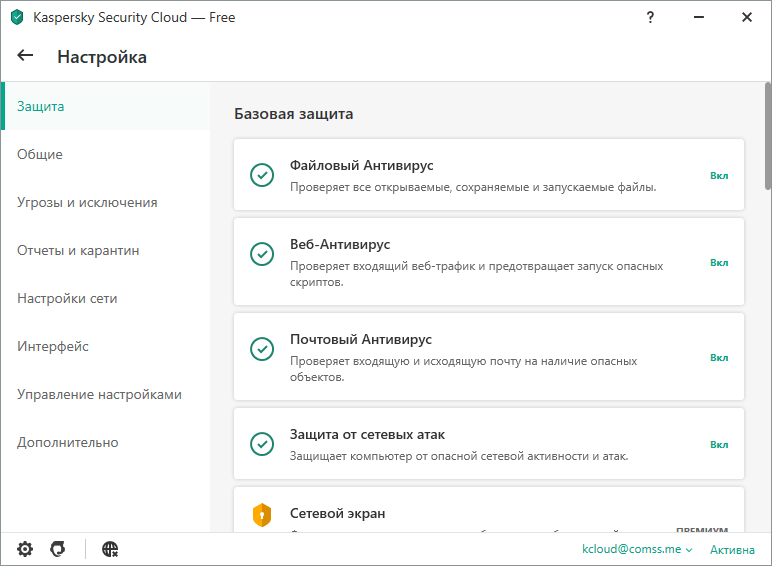Toggle the Вкл switch for Веб-Антивирус
Image resolution: width=772 pixels, height=566 pixels.
coord(719,262)
